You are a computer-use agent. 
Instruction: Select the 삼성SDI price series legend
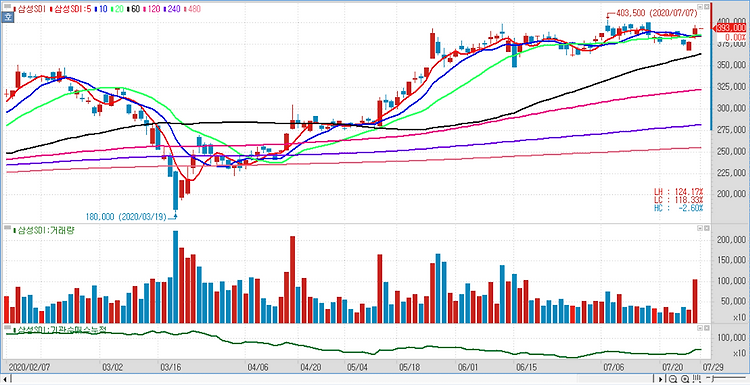click(29, 9)
